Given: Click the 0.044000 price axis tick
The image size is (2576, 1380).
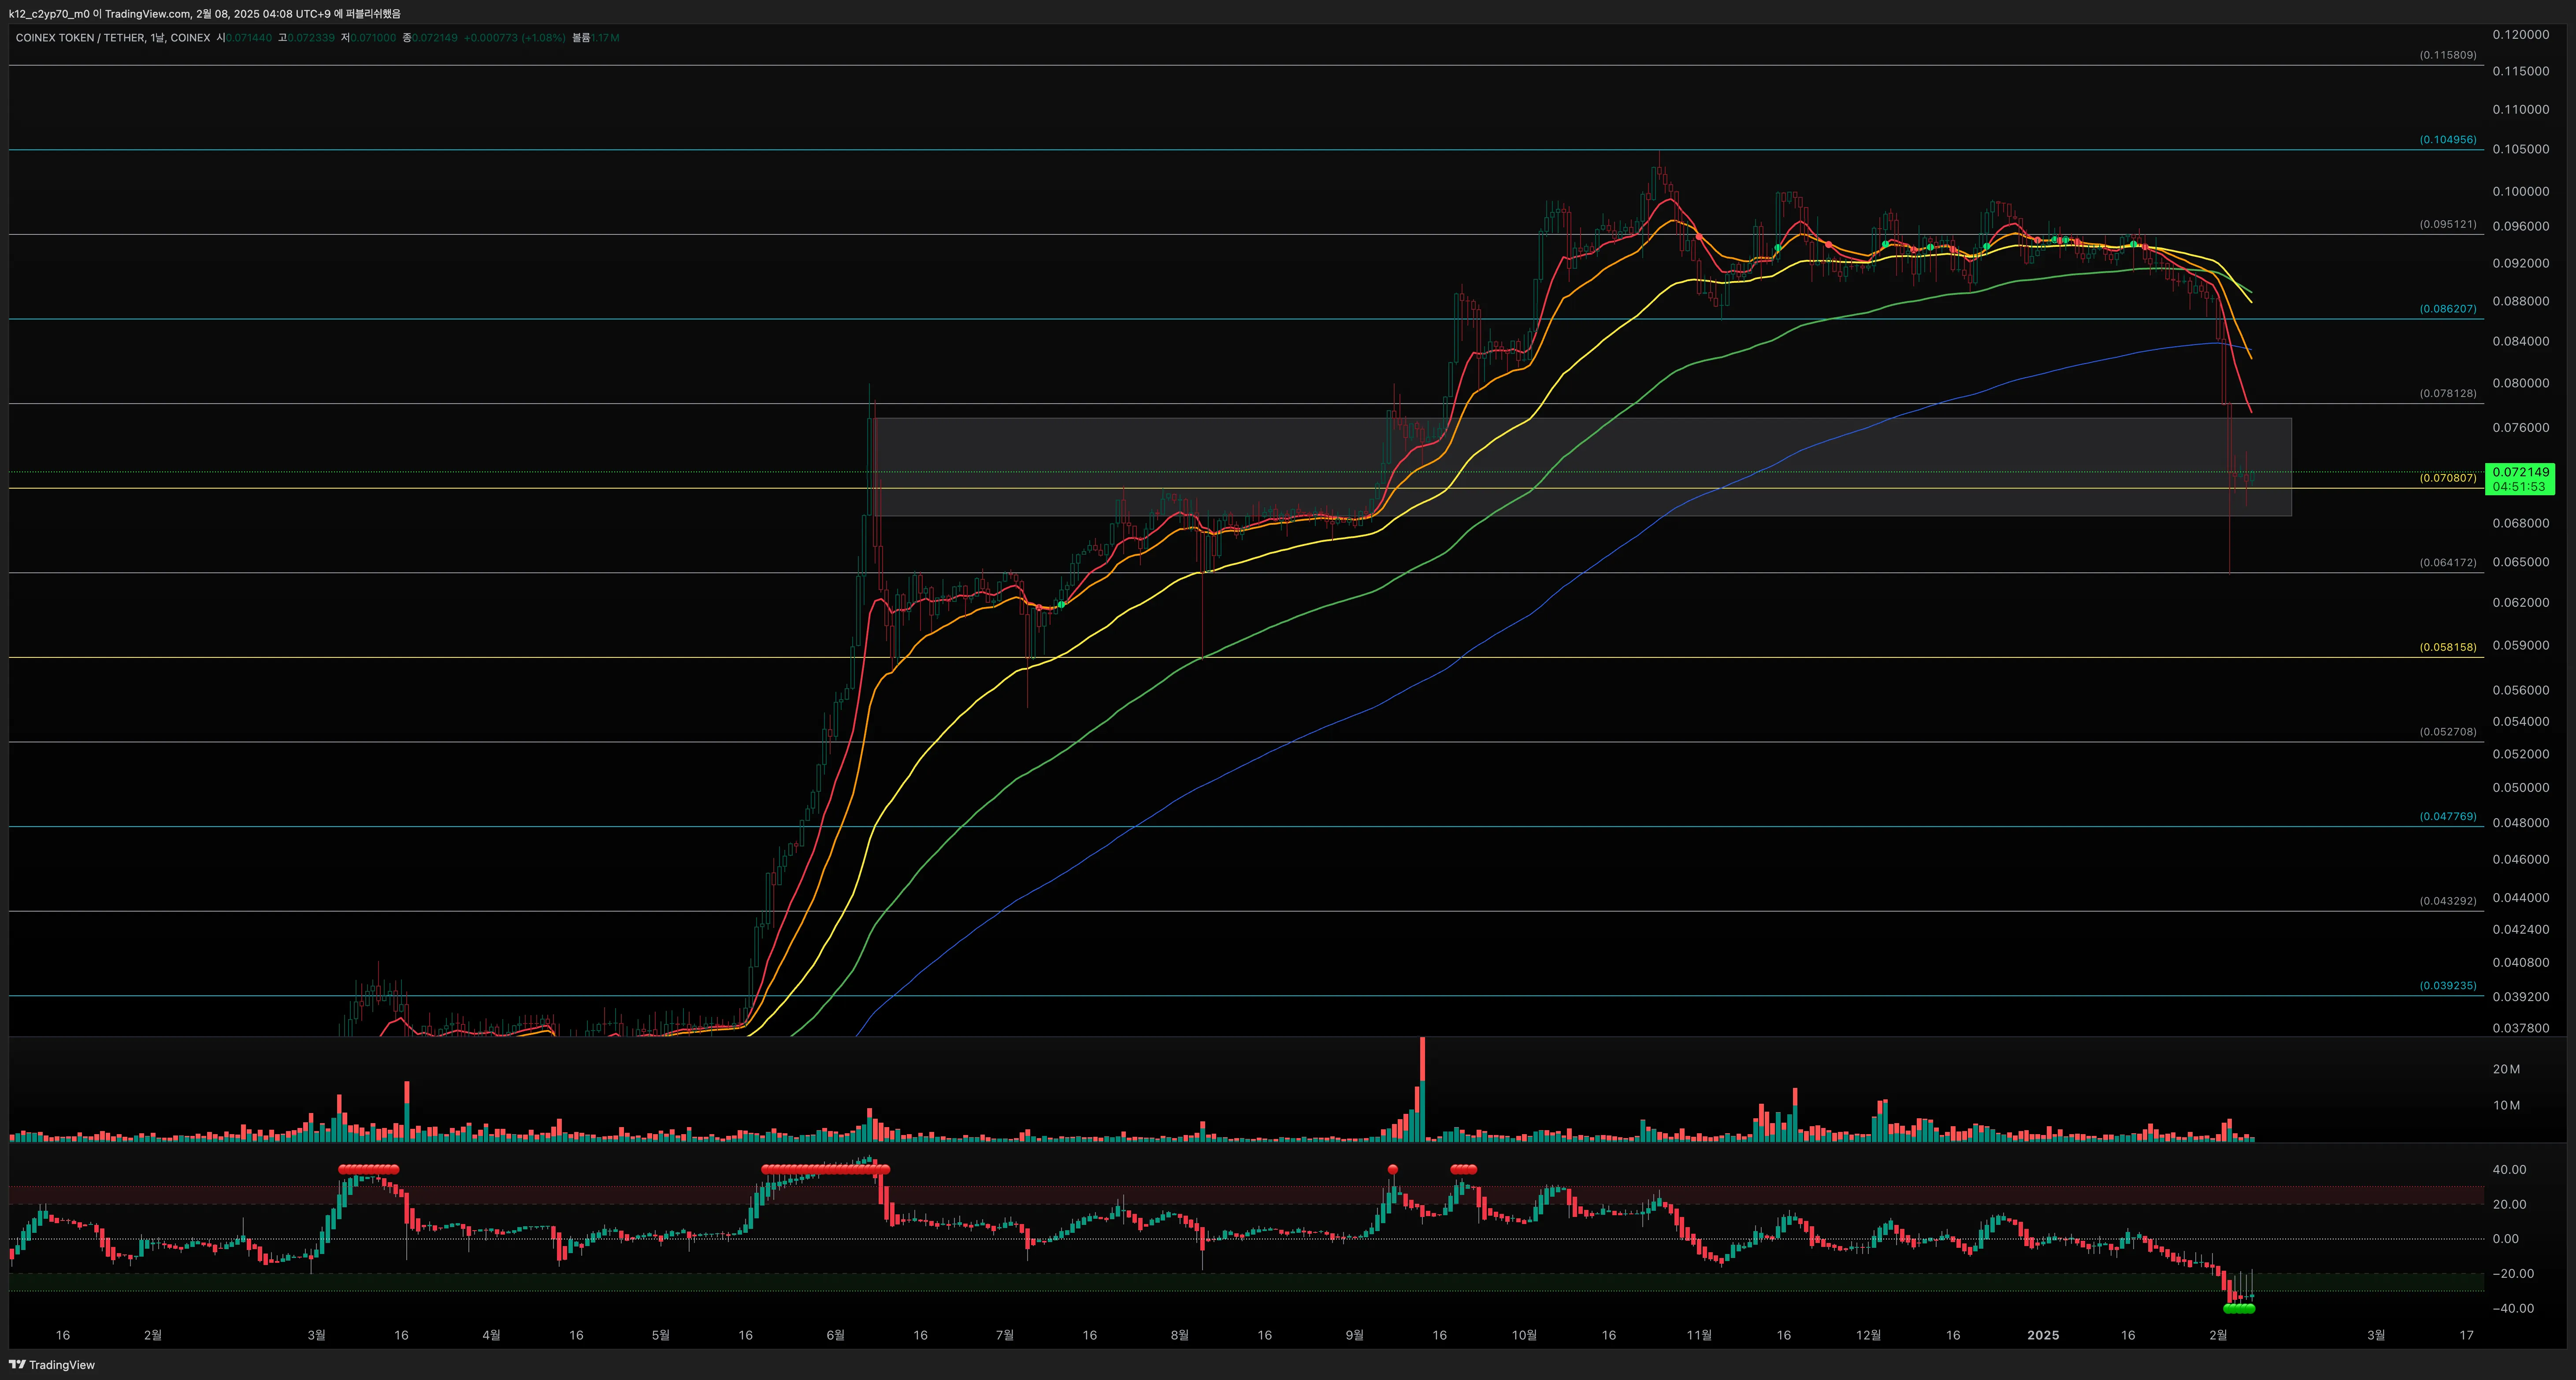Looking at the screenshot, I should (2520, 897).
